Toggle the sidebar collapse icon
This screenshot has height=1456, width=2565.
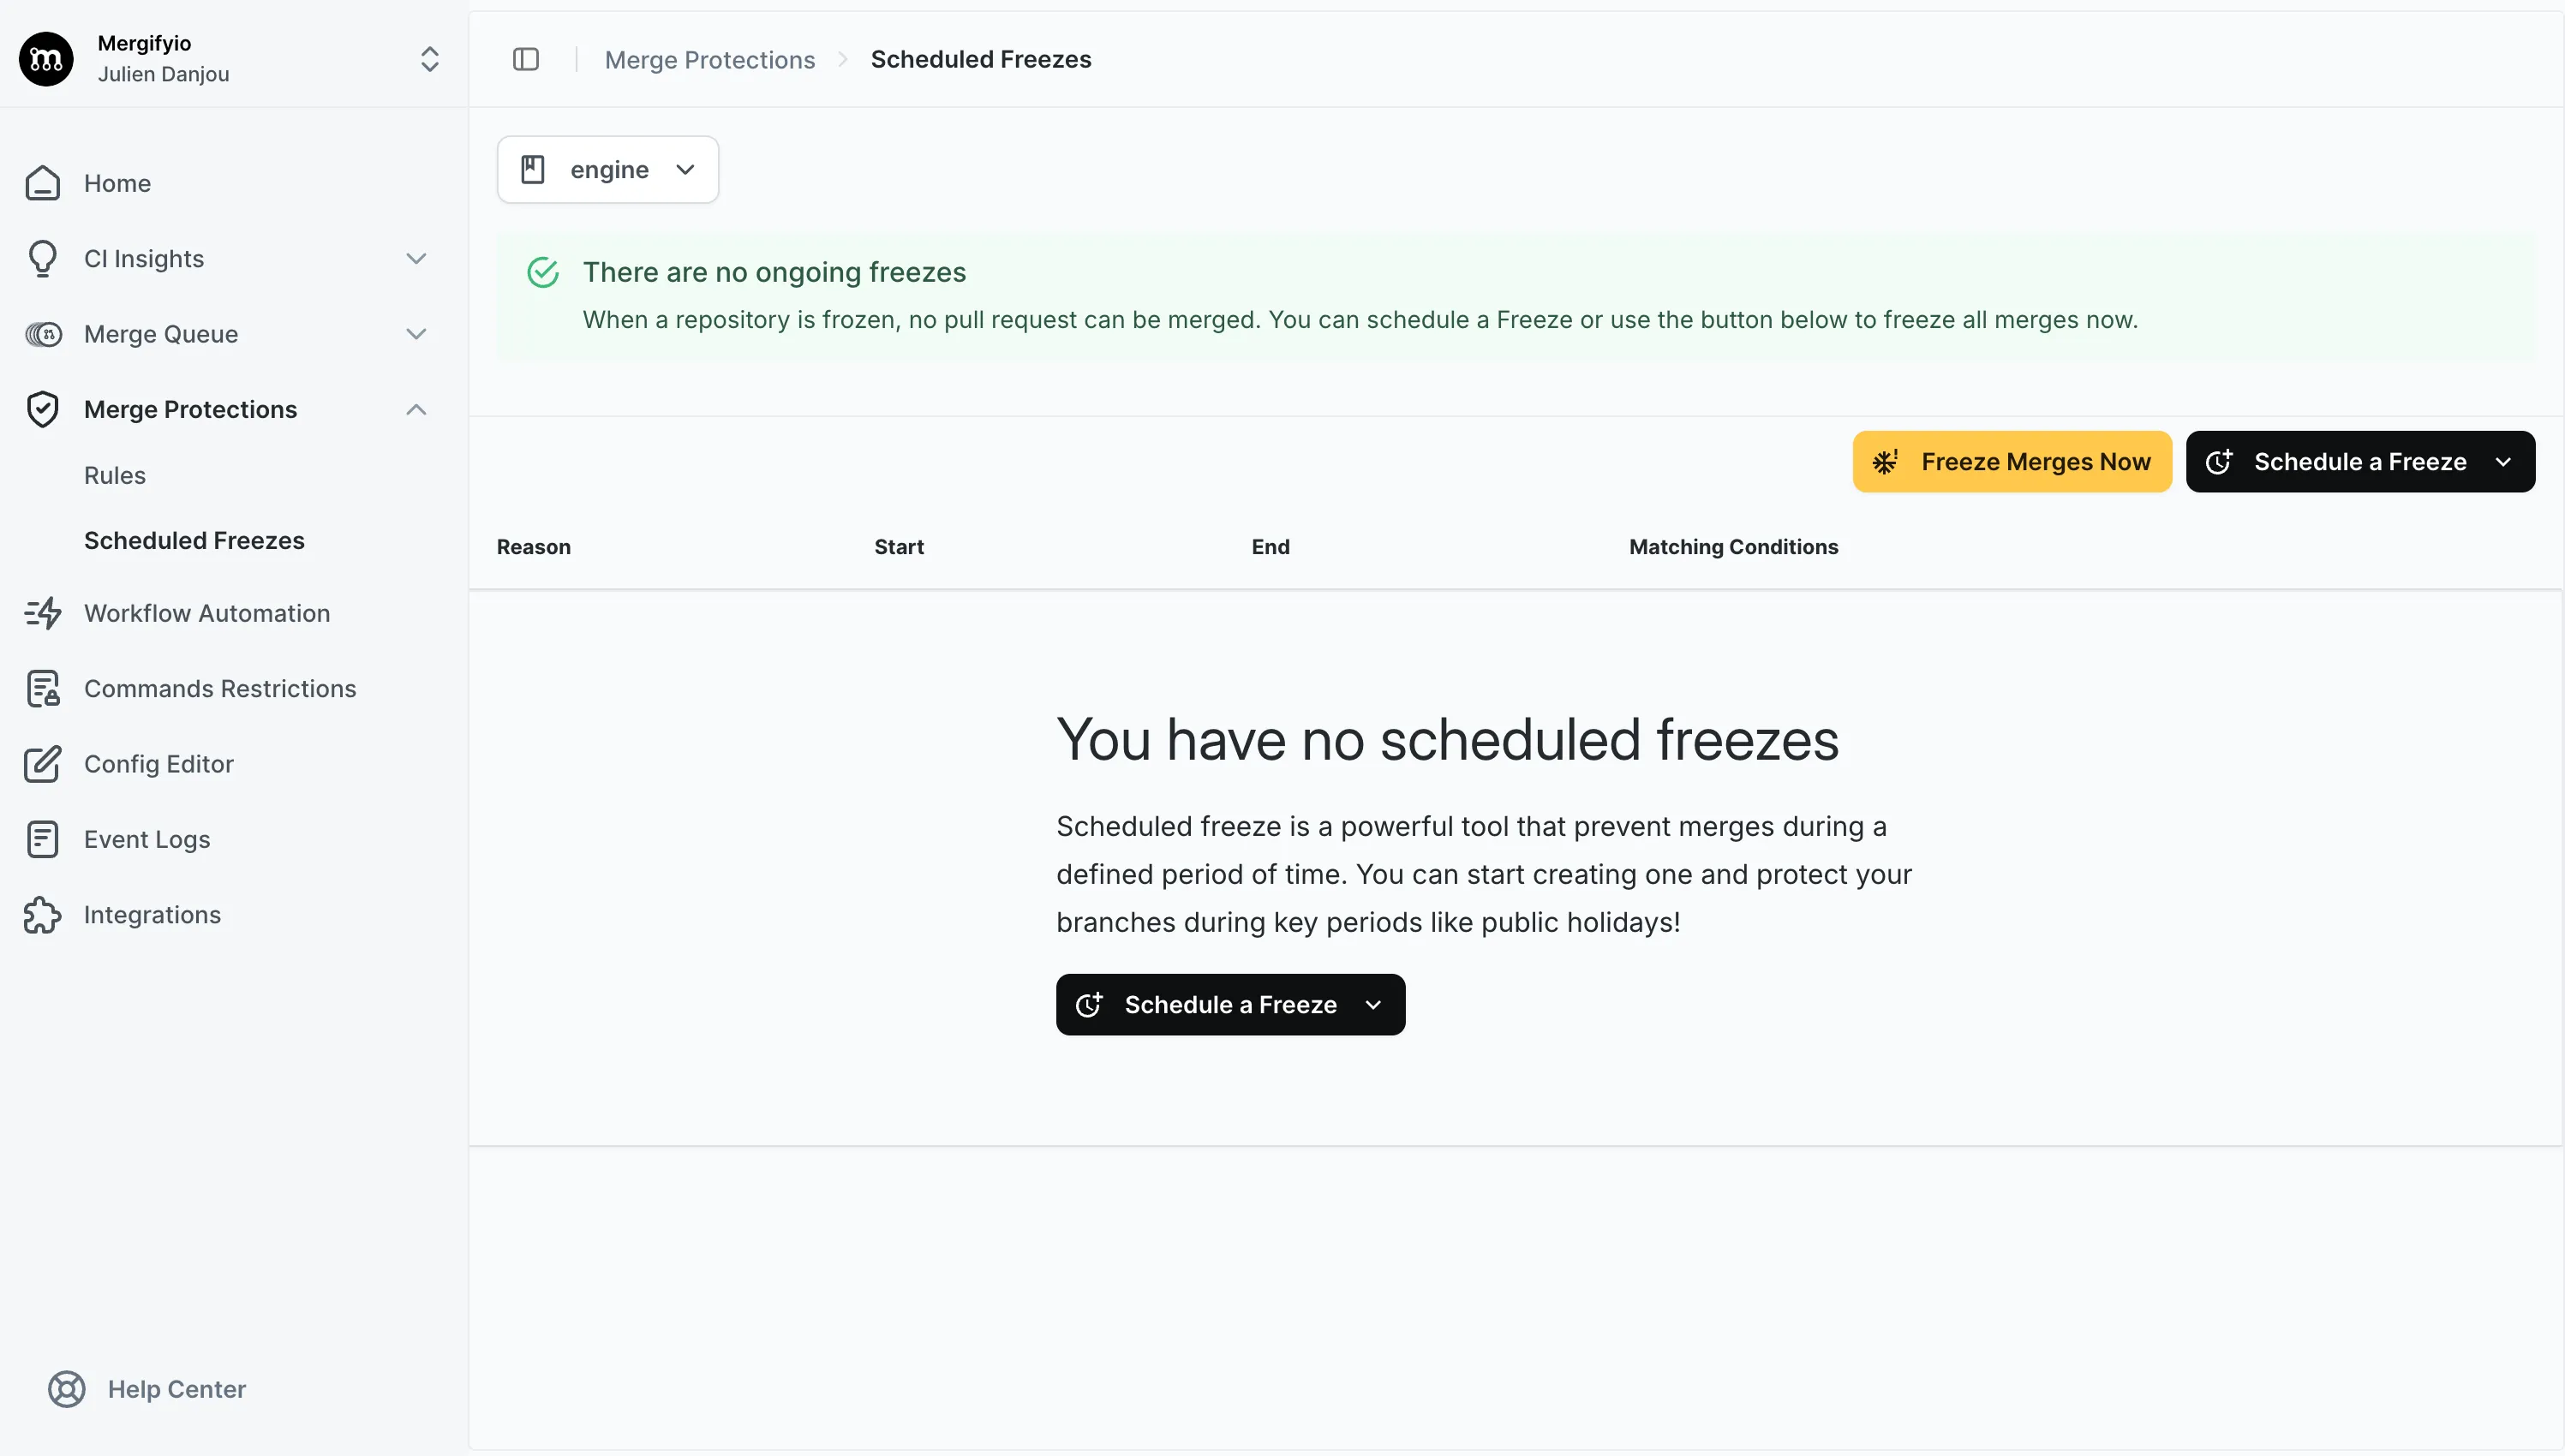pyautogui.click(x=526, y=59)
